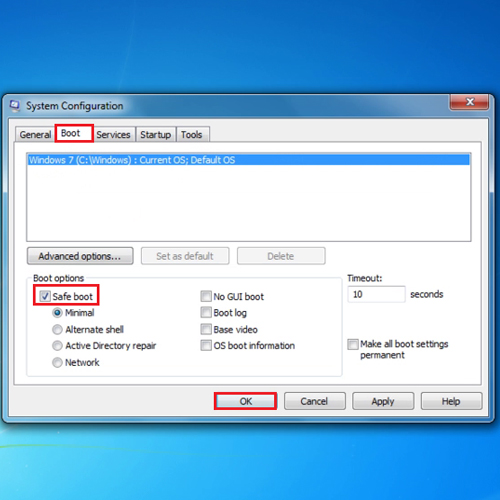Uncheck the Safe boot checkbox
This screenshot has height=500, width=500.
point(44,296)
